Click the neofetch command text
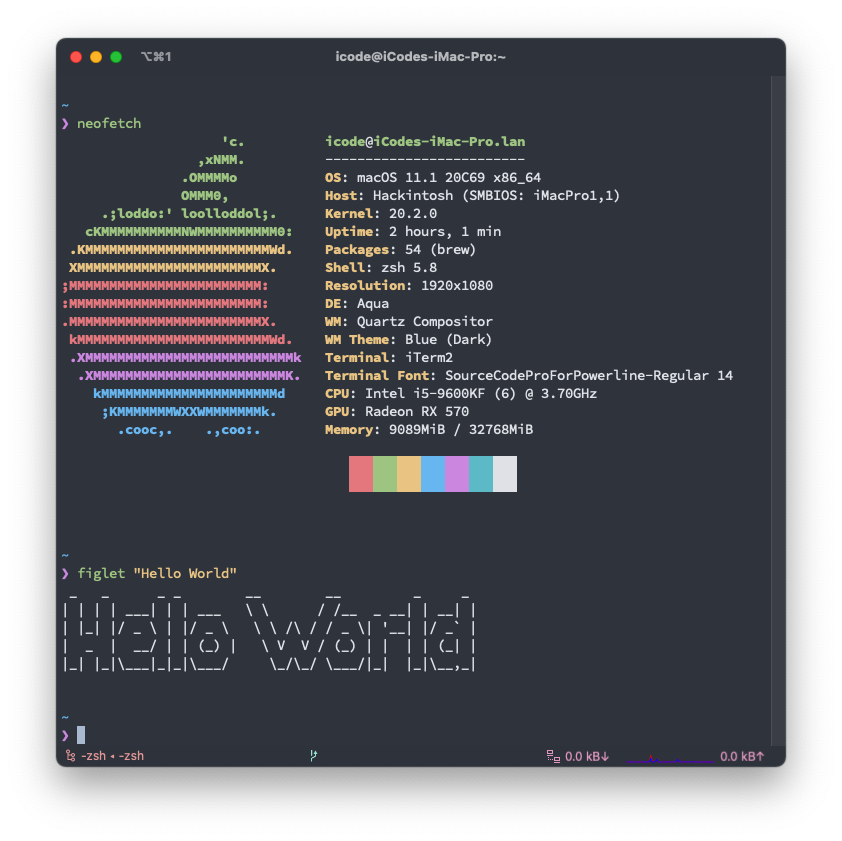Viewport: 842px width, 841px height. pyautogui.click(x=109, y=124)
